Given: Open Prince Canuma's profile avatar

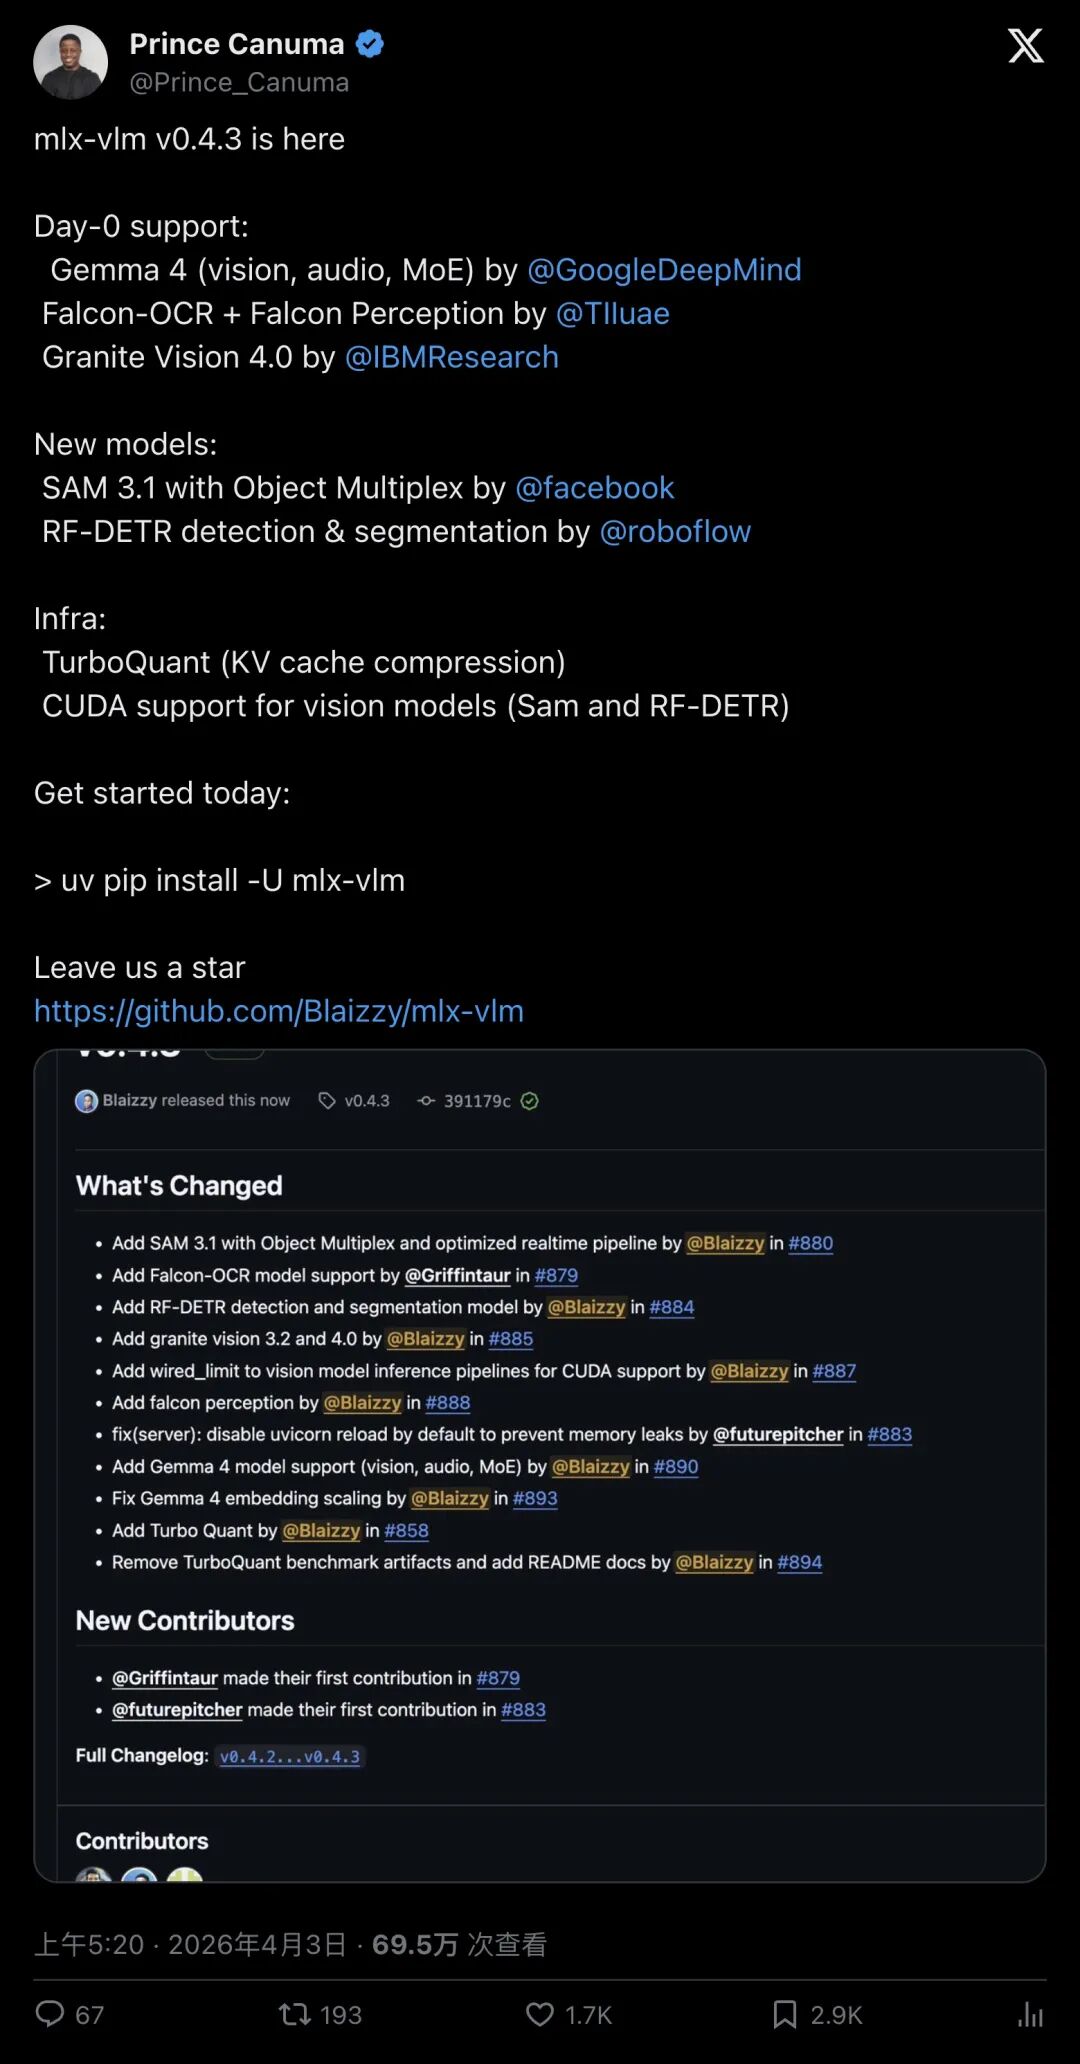Looking at the screenshot, I should 70,62.
